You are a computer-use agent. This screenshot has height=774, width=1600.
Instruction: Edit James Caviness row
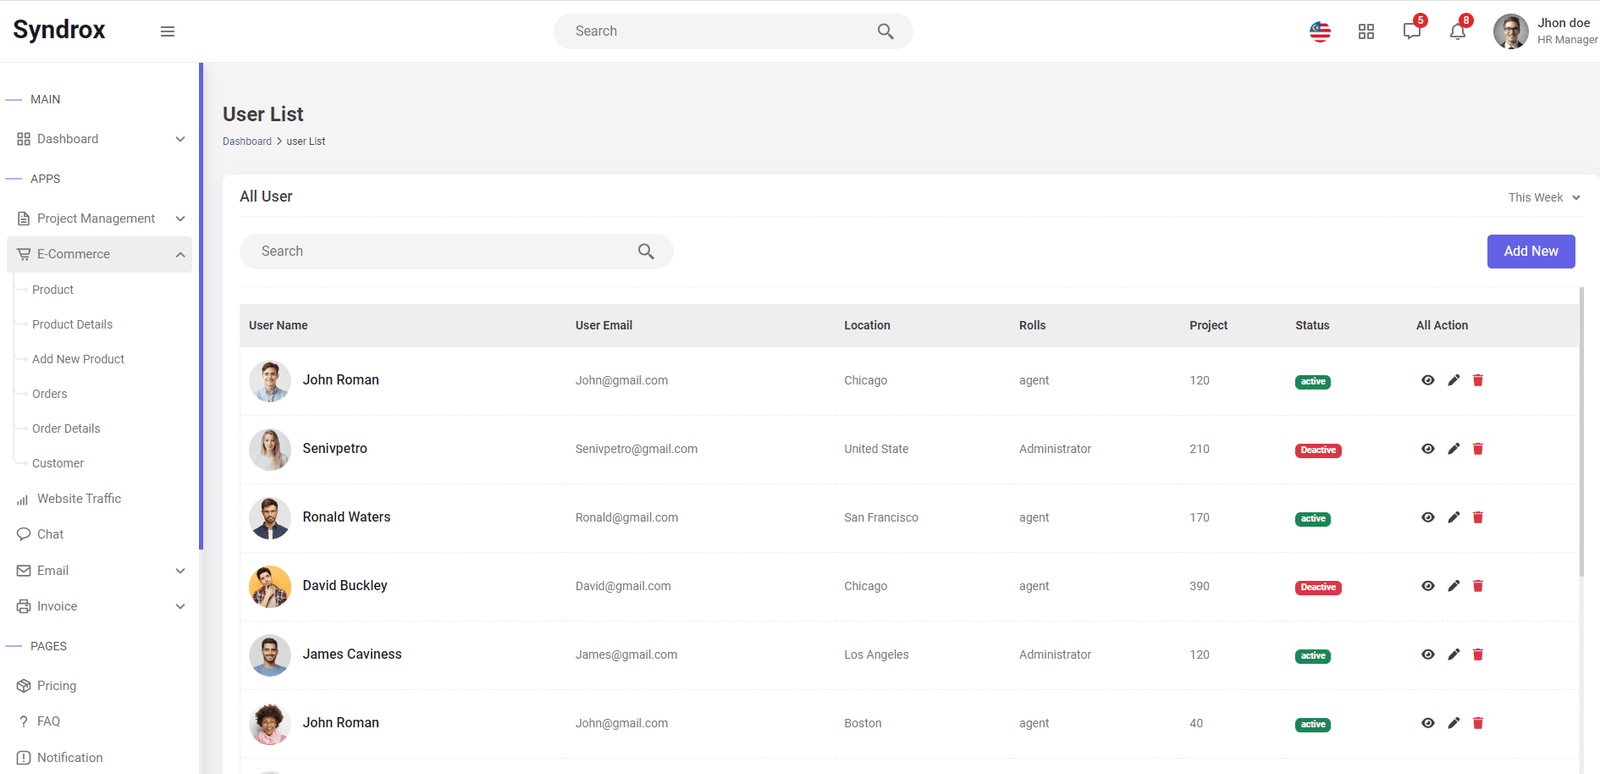tap(1454, 654)
